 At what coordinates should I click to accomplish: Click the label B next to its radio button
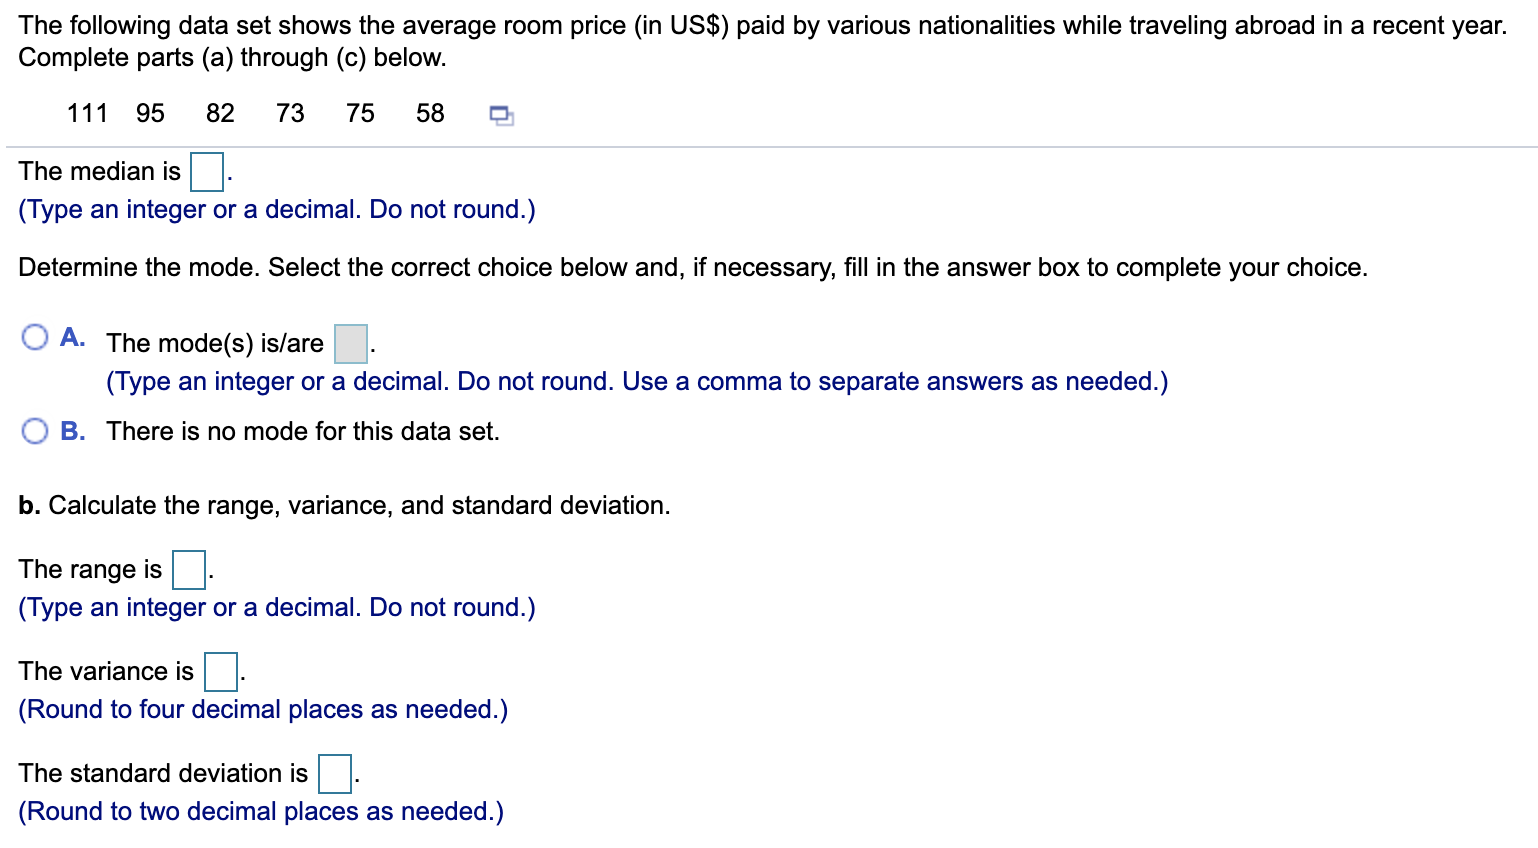click(71, 430)
